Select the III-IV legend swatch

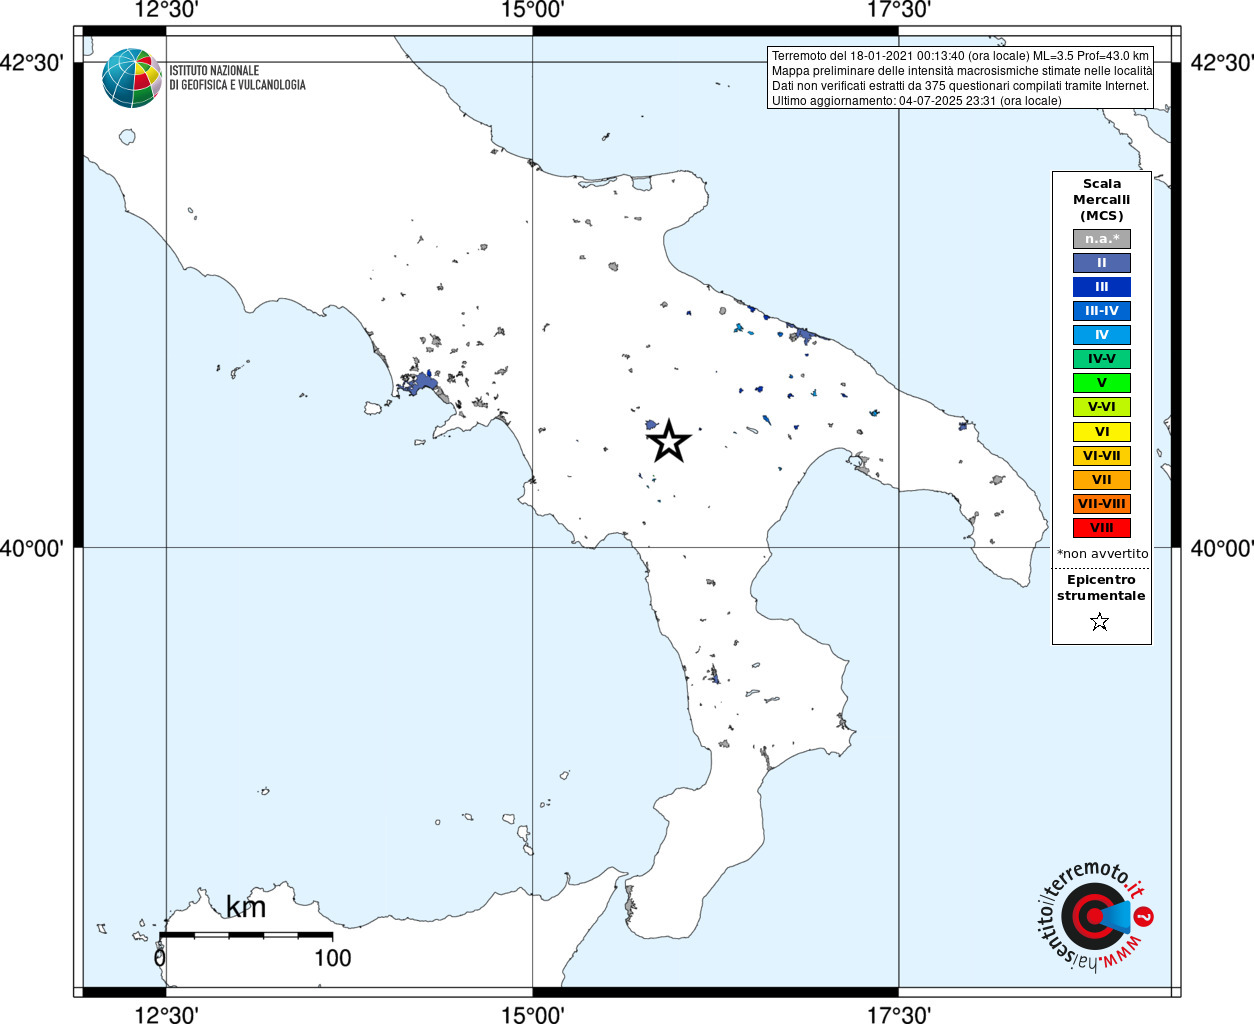(1101, 311)
